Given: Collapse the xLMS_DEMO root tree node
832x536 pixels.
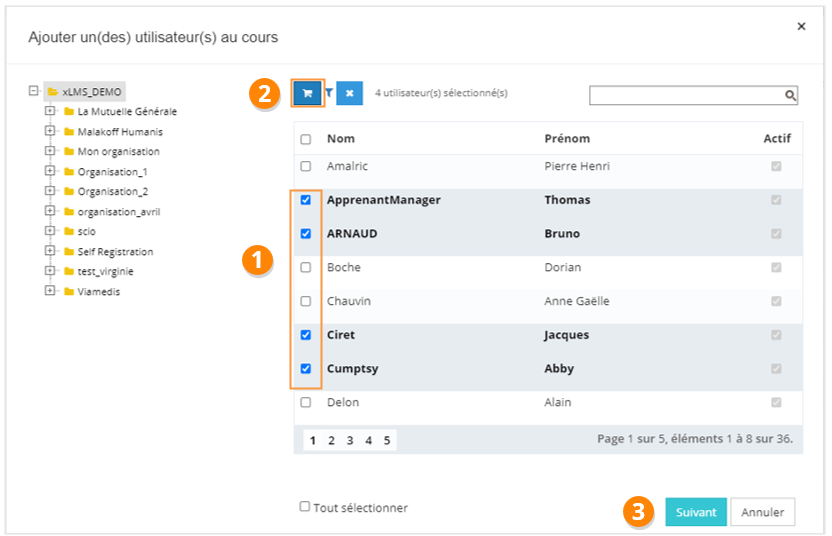Looking at the screenshot, I should (x=34, y=91).
